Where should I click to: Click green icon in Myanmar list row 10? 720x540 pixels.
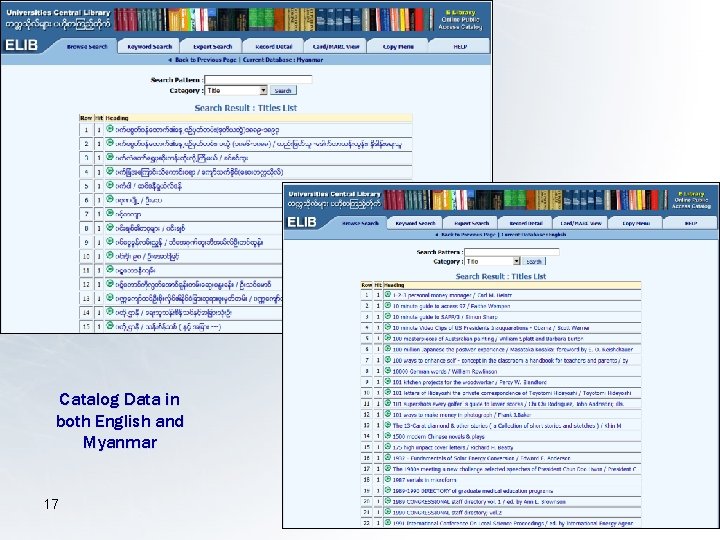pyautogui.click(x=110, y=255)
